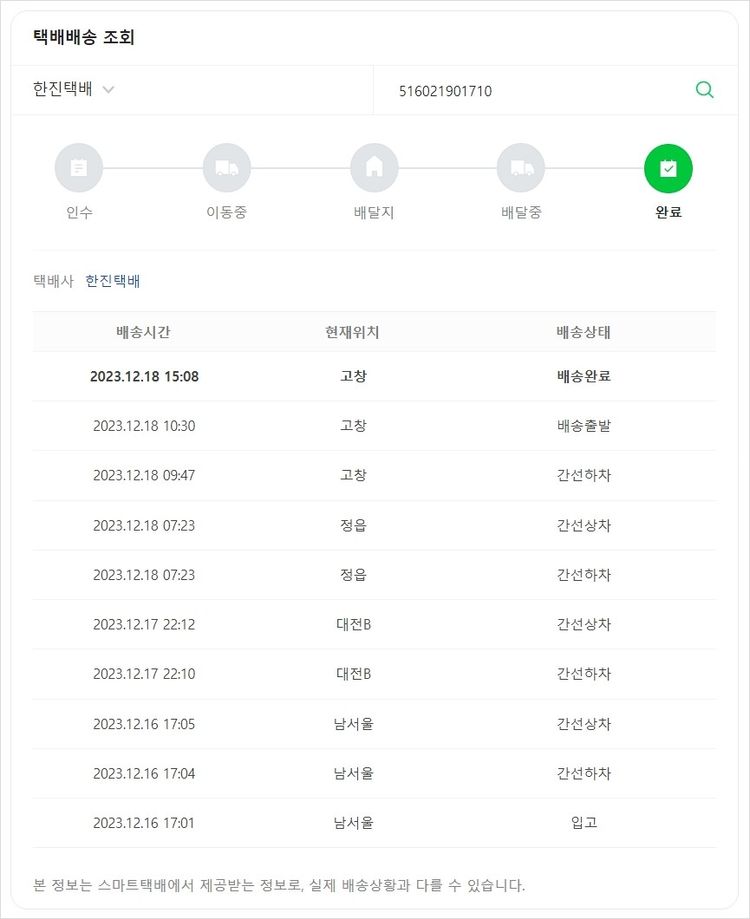Click the 인수 pickup step icon
This screenshot has height=919, width=750.
click(79, 168)
